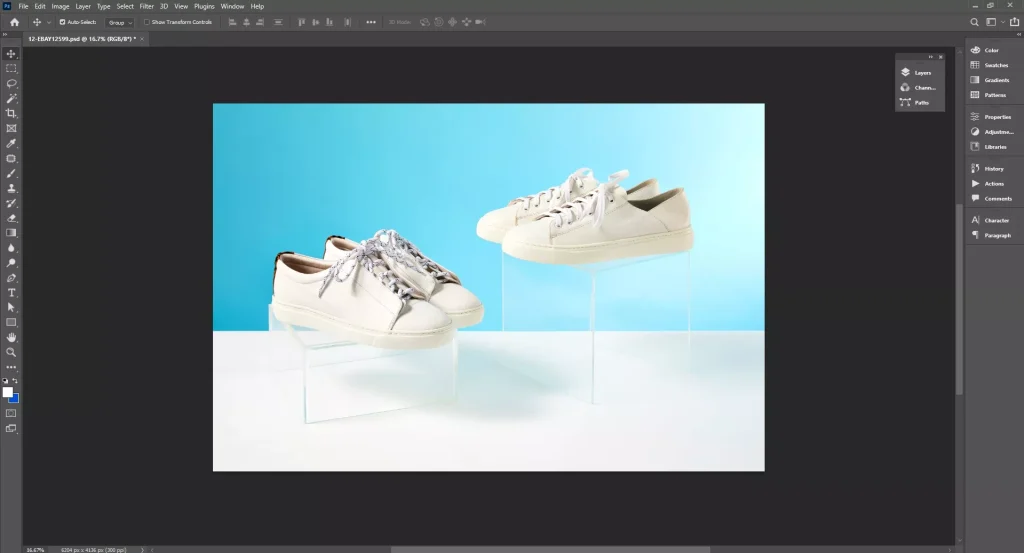The image size is (1024, 553).
Task: Select the Path Selection tool
Action: pyautogui.click(x=11, y=308)
